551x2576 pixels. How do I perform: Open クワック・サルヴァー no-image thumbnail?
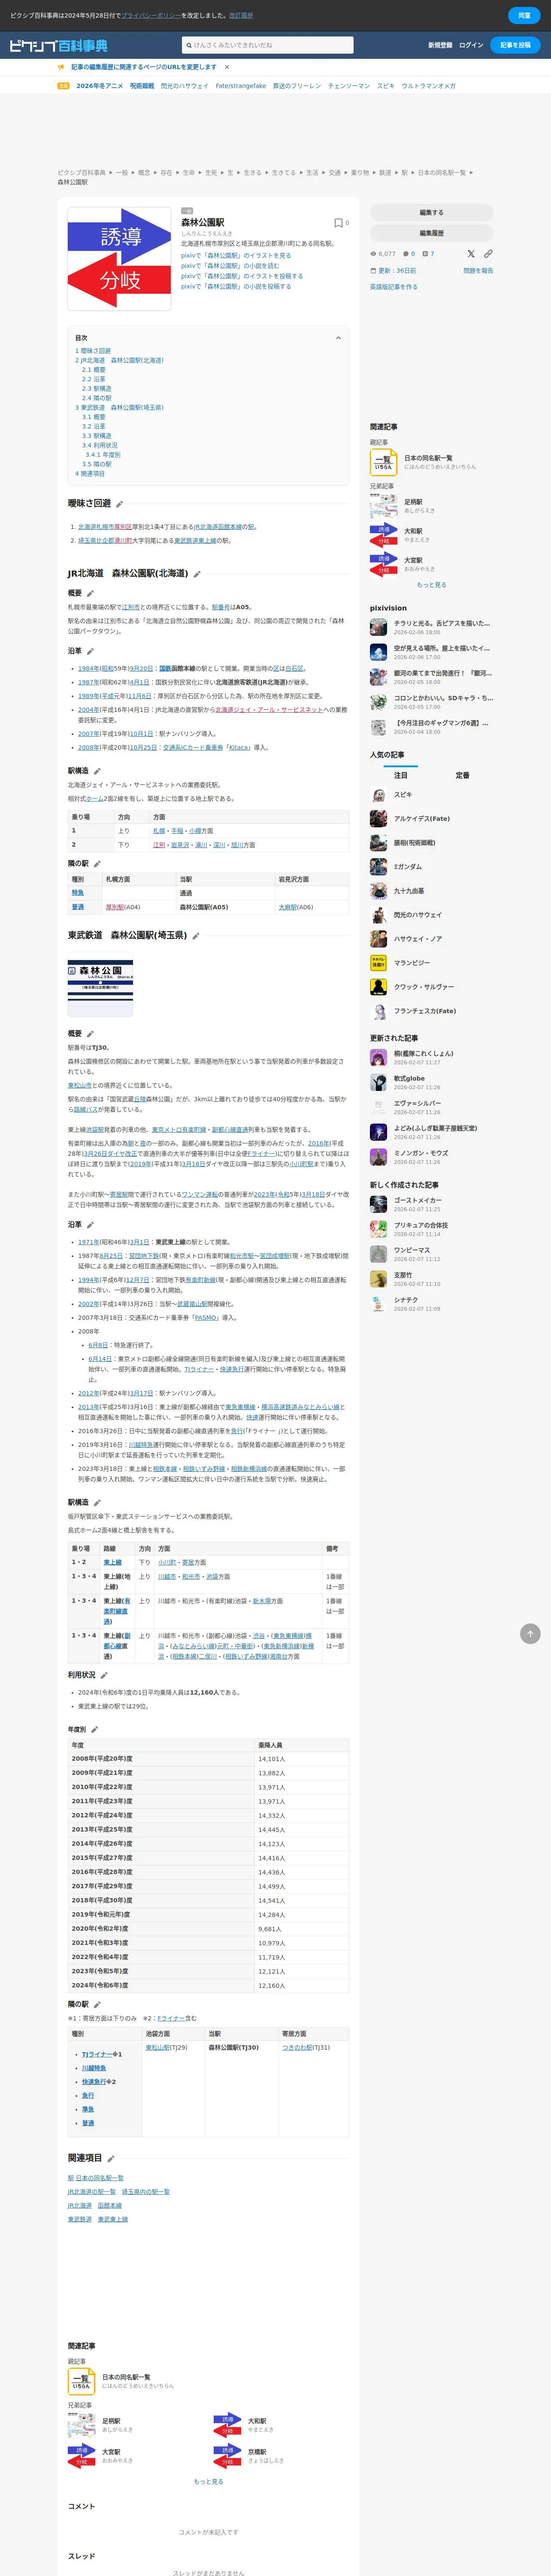378,987
